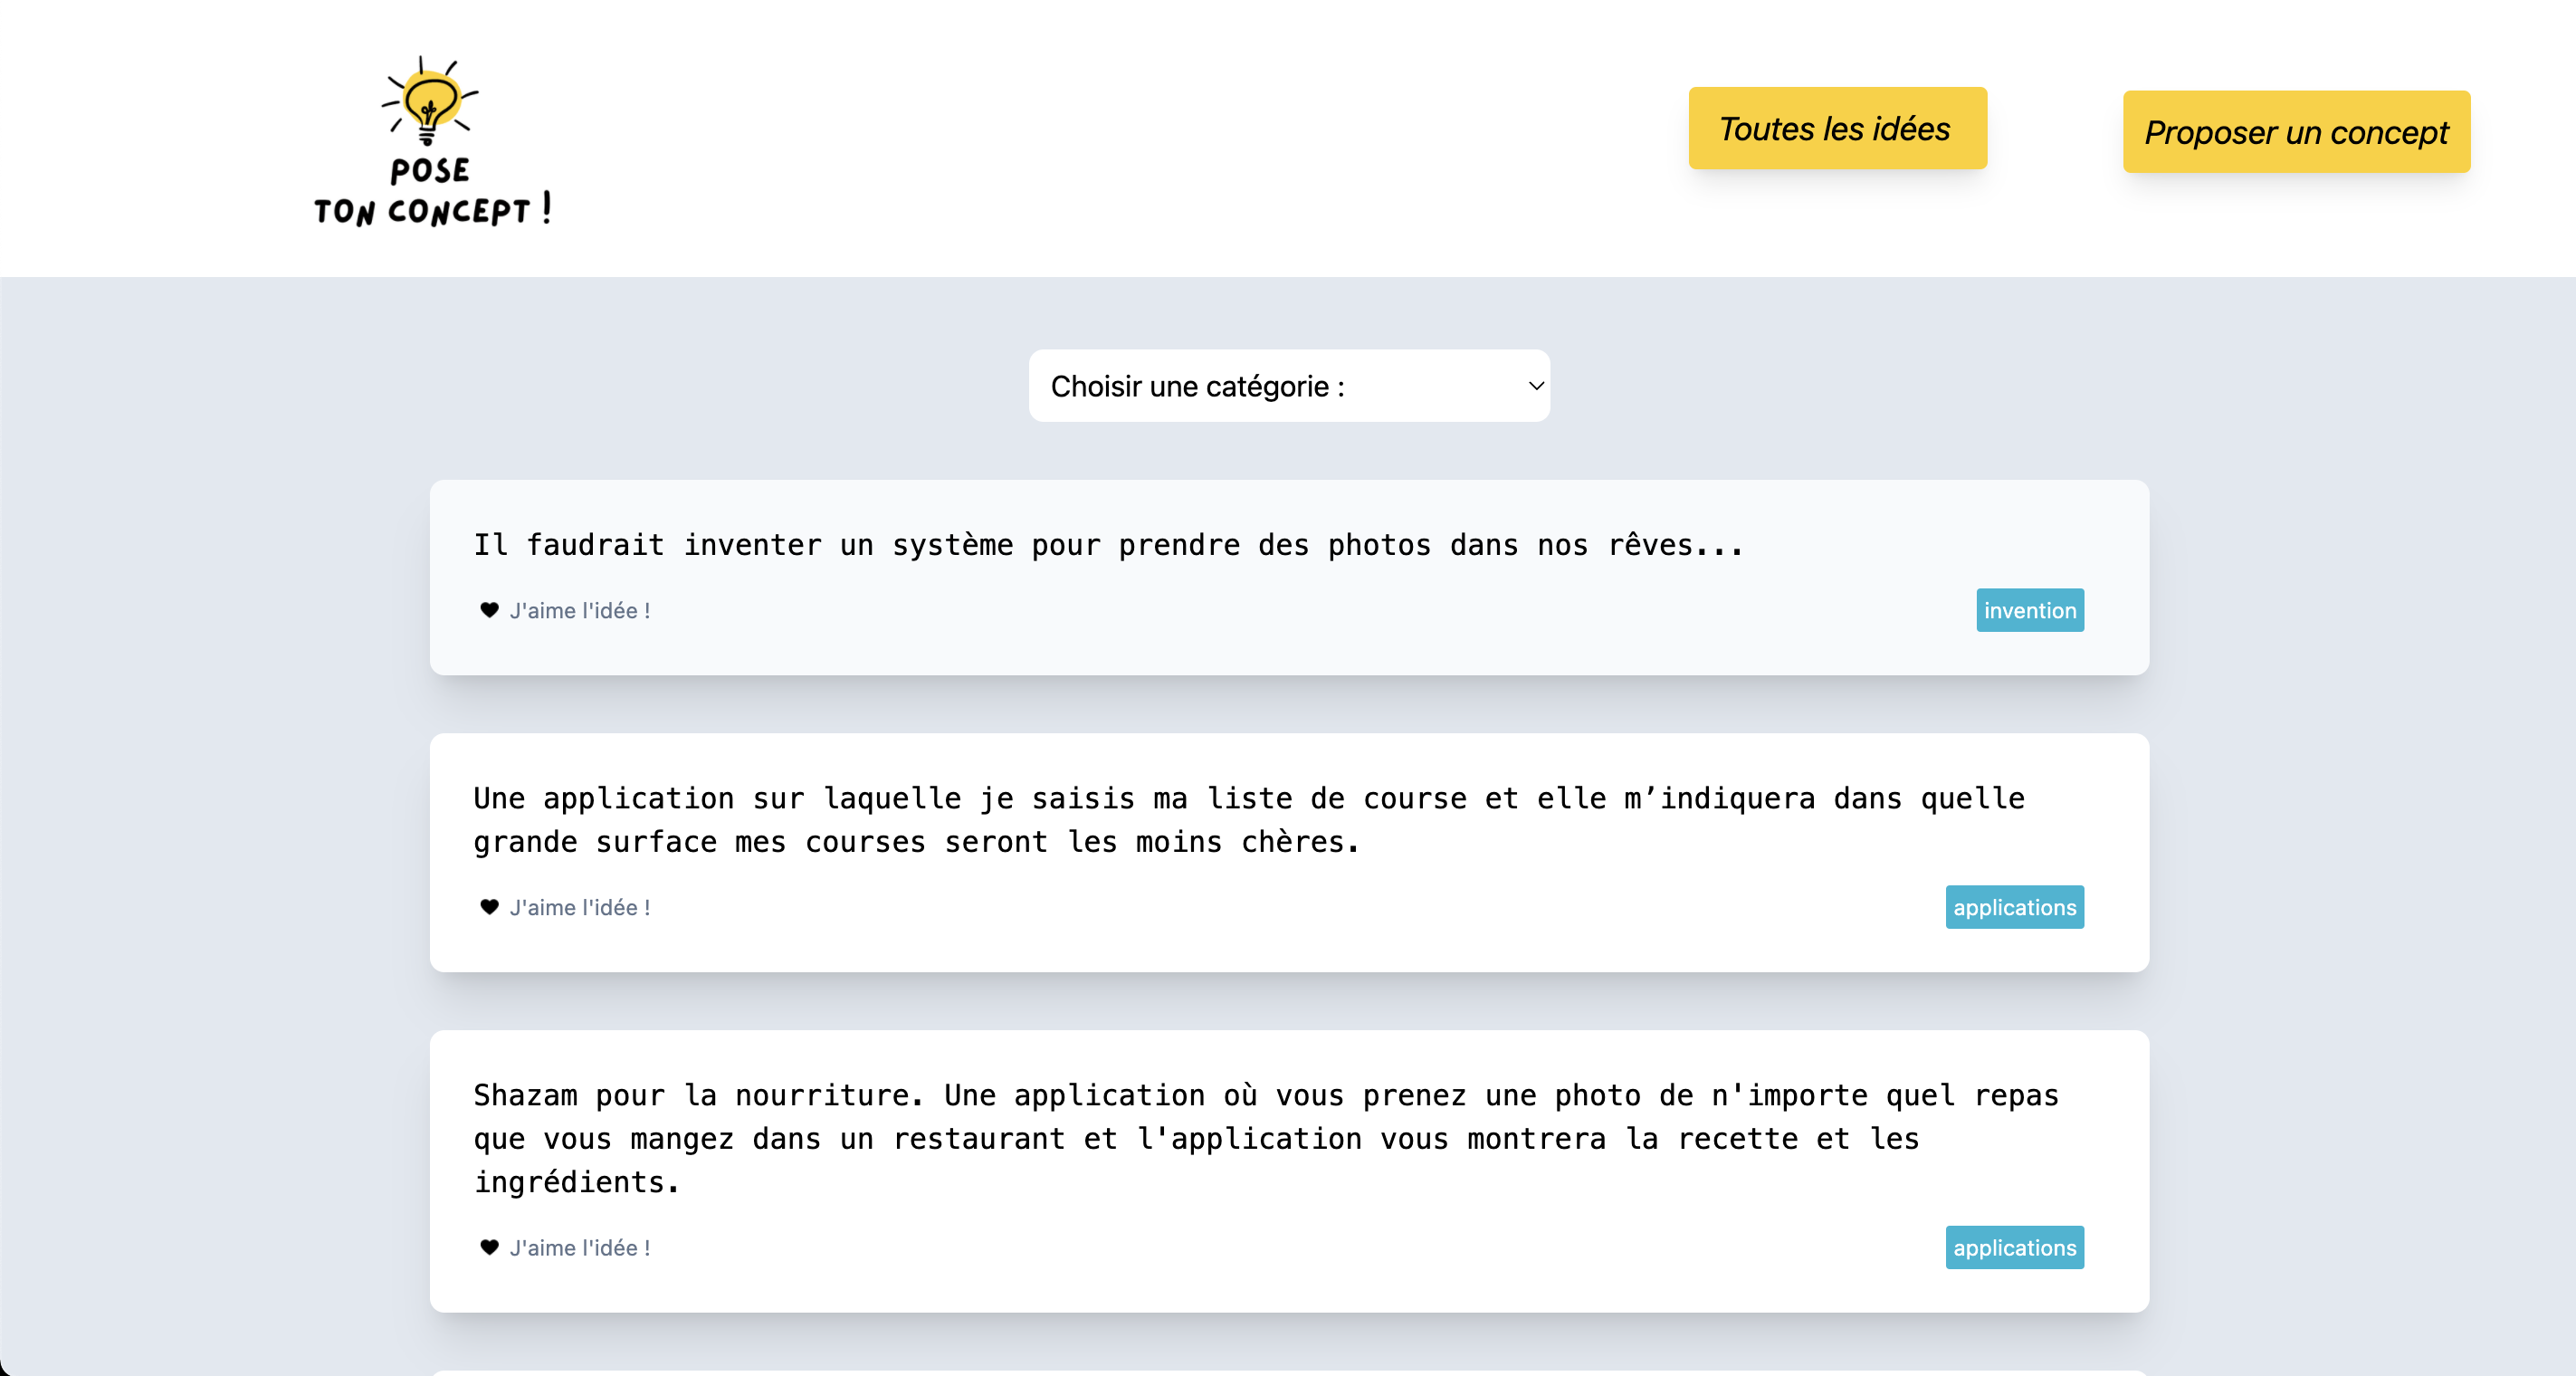This screenshot has height=1376, width=2576.
Task: Click the heart icon on third idea
Action: click(489, 1247)
